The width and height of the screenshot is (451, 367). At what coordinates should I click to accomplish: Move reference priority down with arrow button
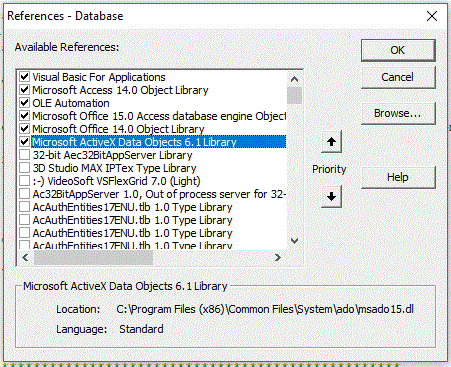[x=331, y=197]
